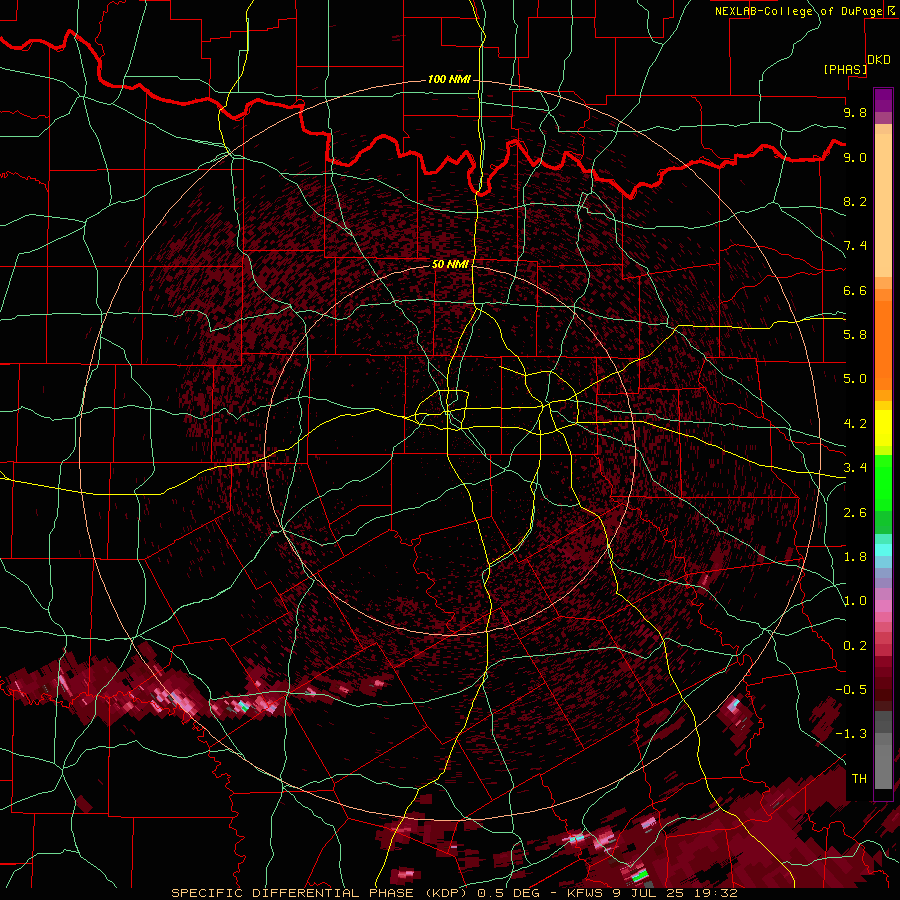This screenshot has height=900, width=900.
Task: Click the "100 NMI" range ring label
Action: coord(449,79)
